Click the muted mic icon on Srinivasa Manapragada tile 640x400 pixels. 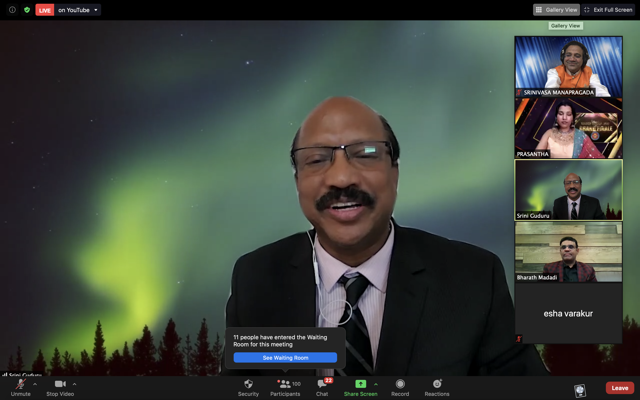tap(519, 93)
